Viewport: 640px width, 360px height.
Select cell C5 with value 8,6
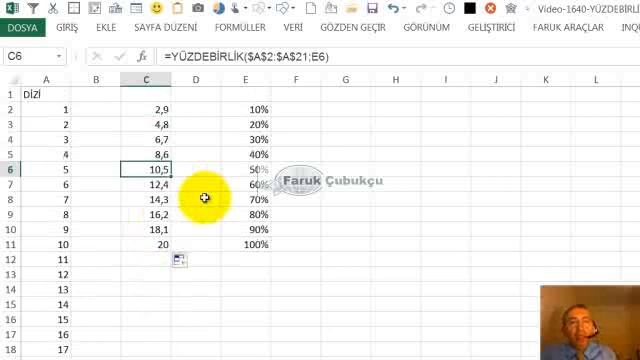tap(146, 154)
